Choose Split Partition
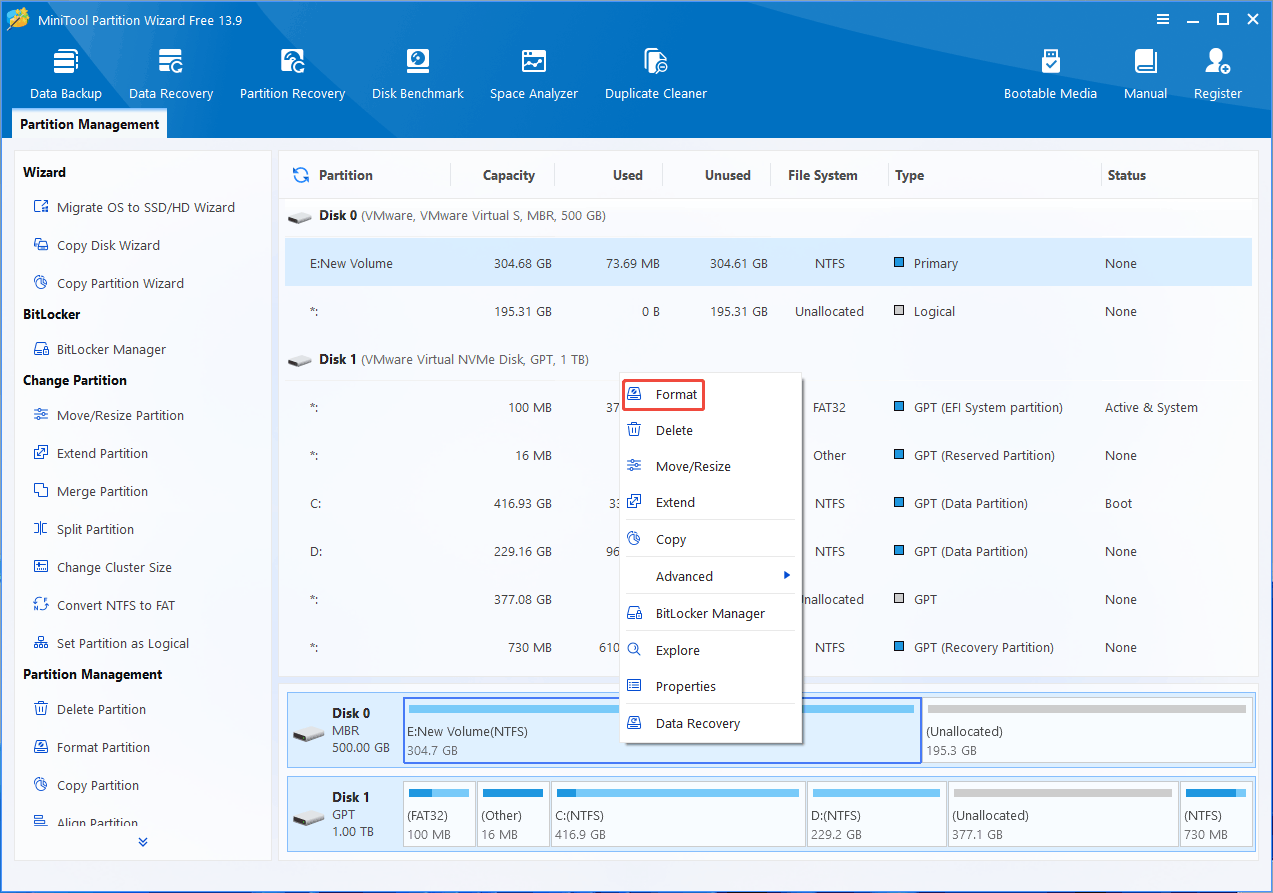The height and width of the screenshot is (893, 1273). click(84, 529)
